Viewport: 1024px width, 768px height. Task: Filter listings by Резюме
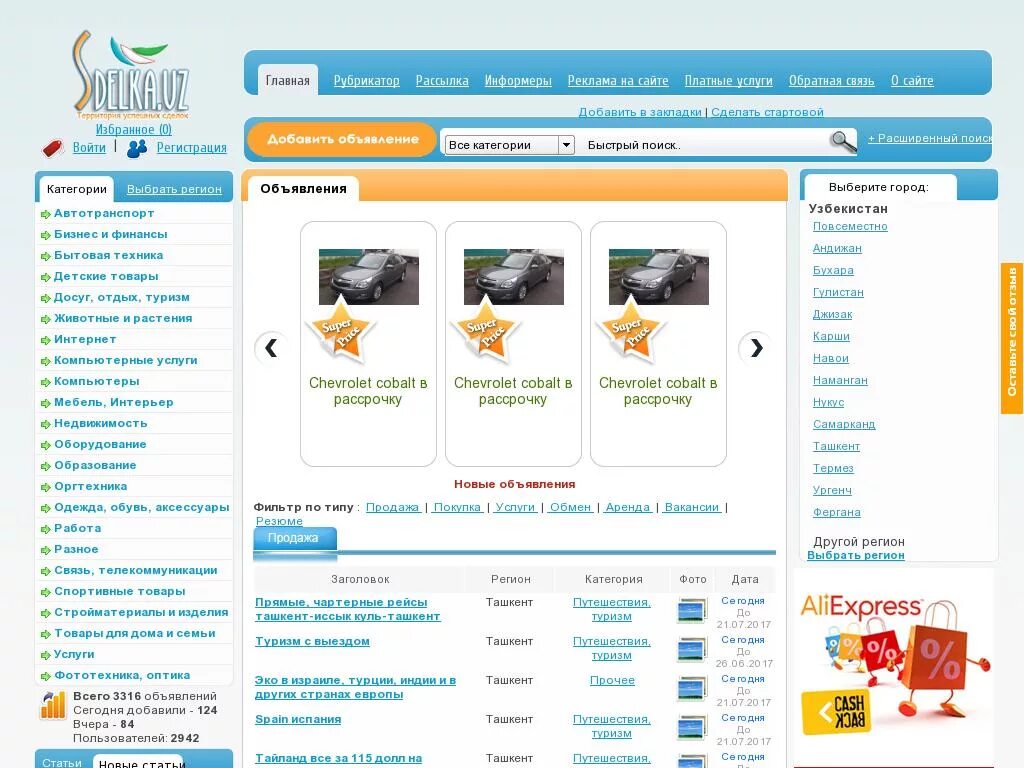(280, 521)
